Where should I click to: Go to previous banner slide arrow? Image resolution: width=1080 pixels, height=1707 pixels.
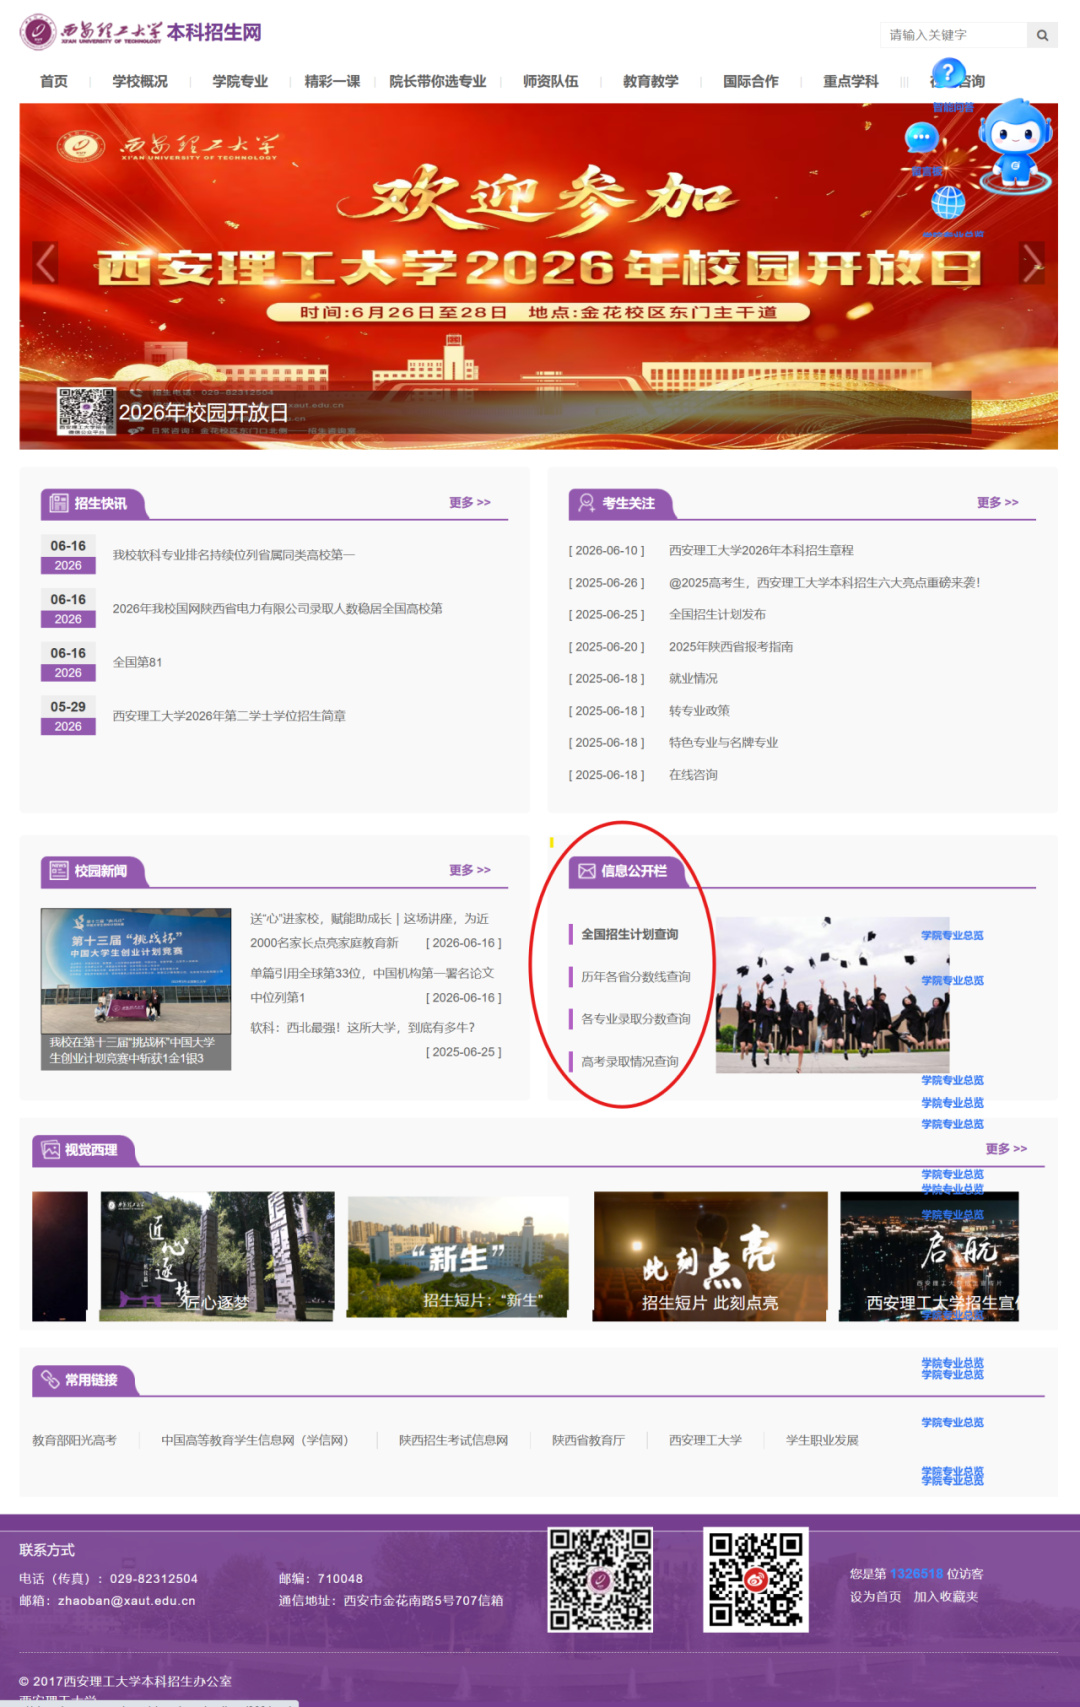pos(45,263)
